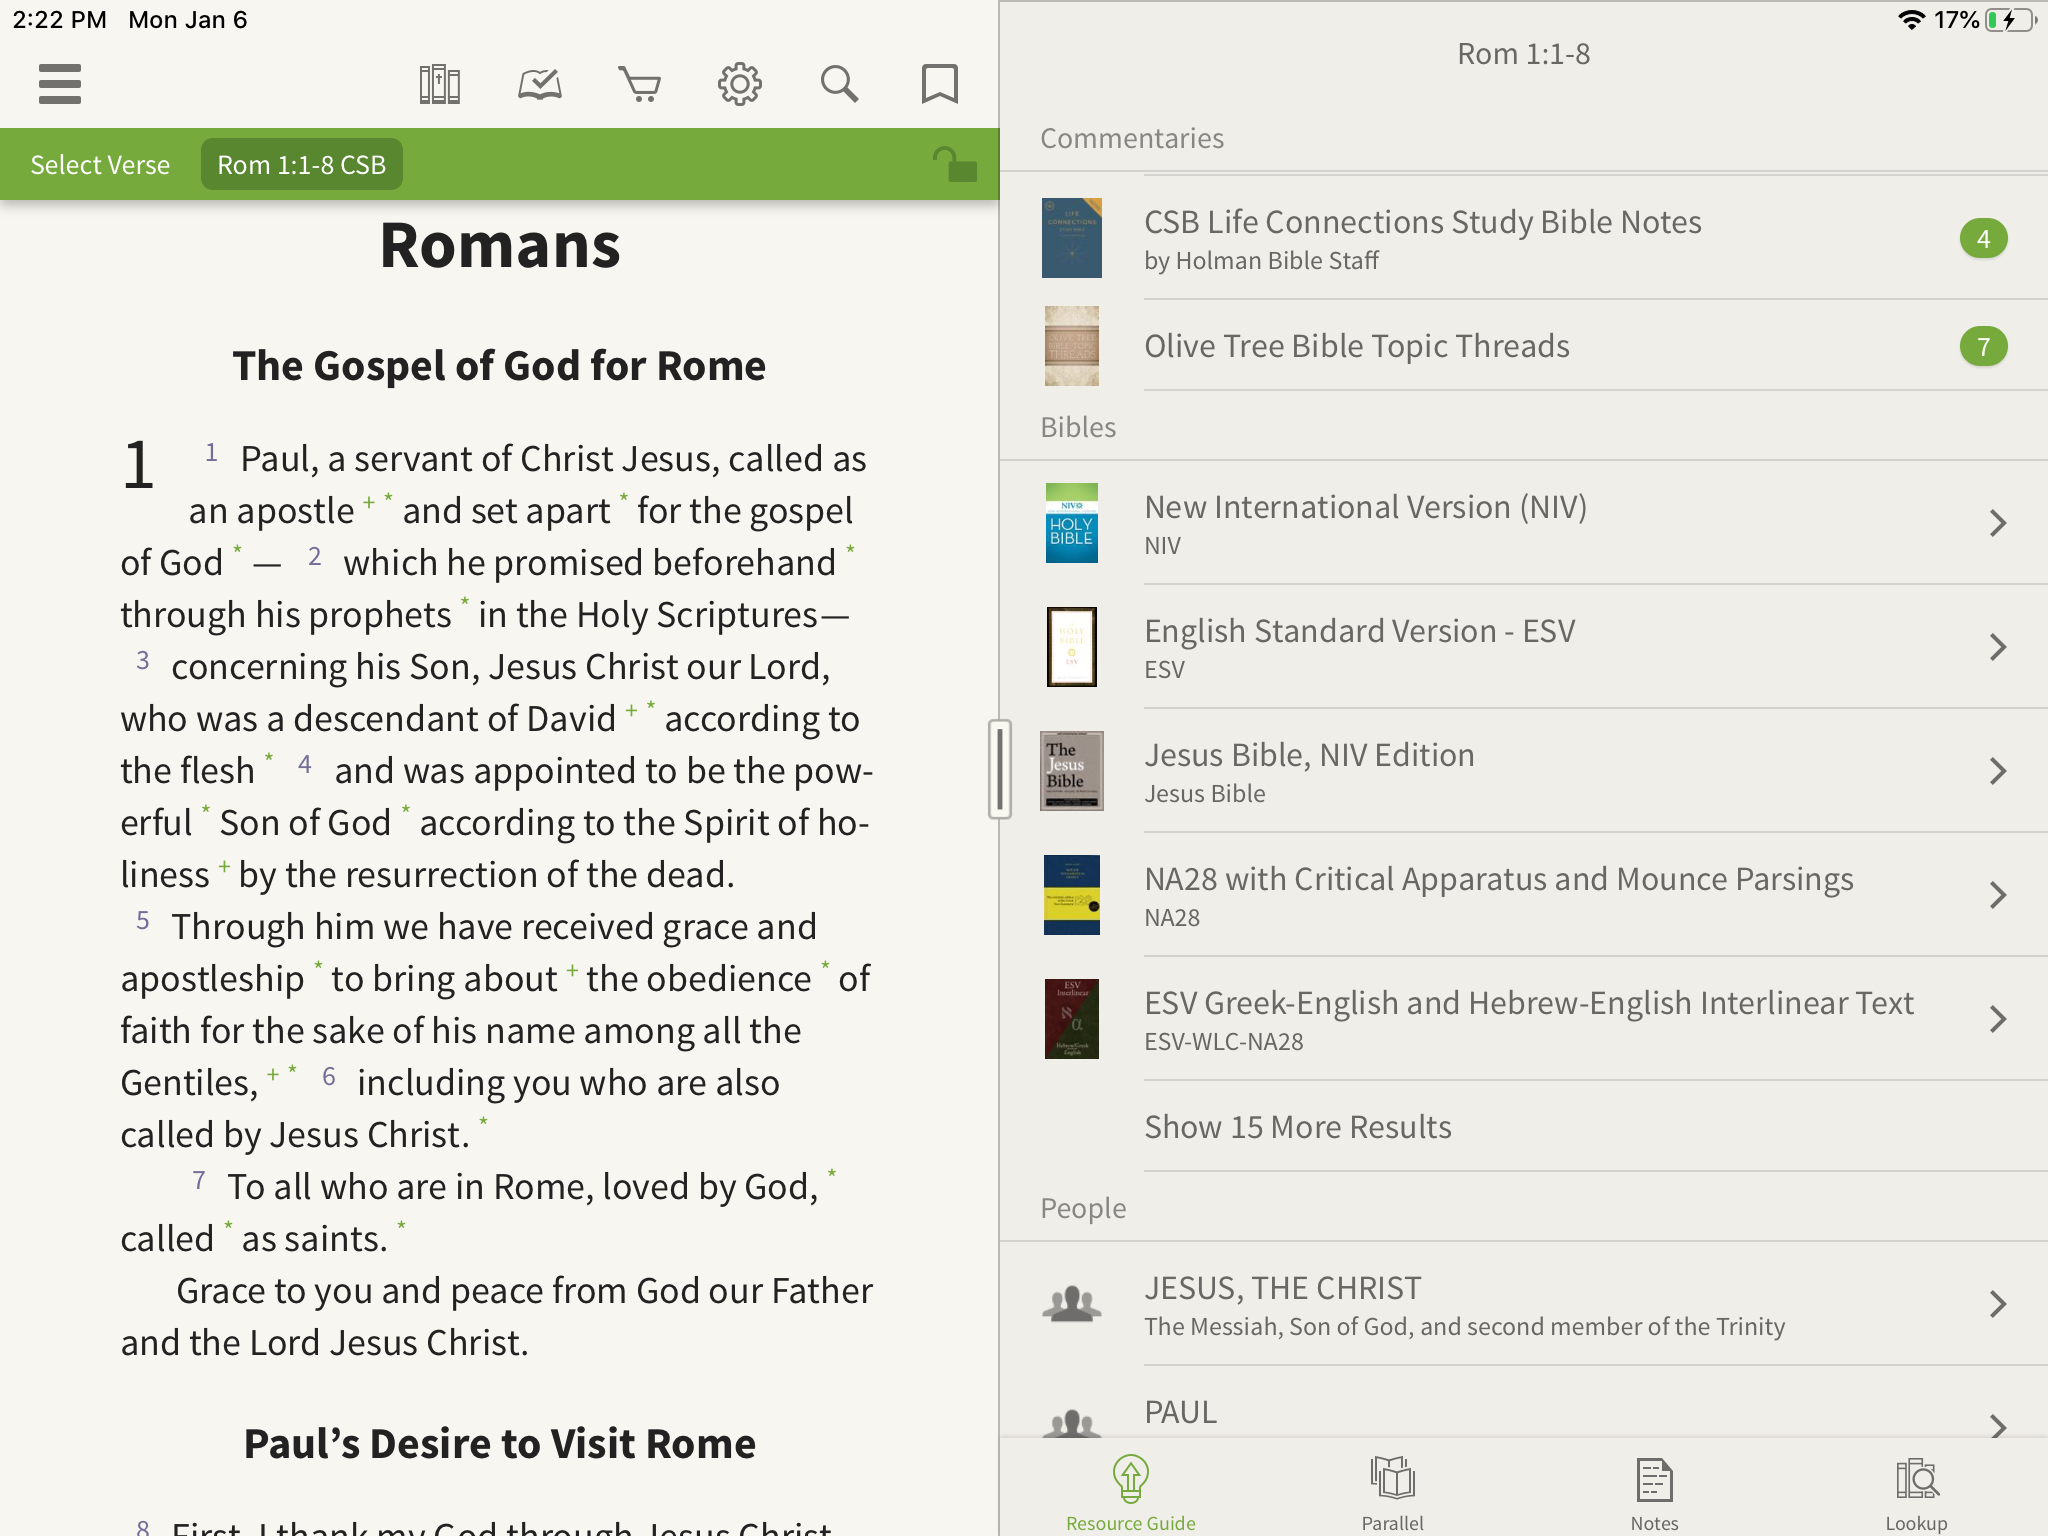This screenshot has width=2048, height=1536.
Task: Open the reading plans icon
Action: pyautogui.click(x=540, y=84)
